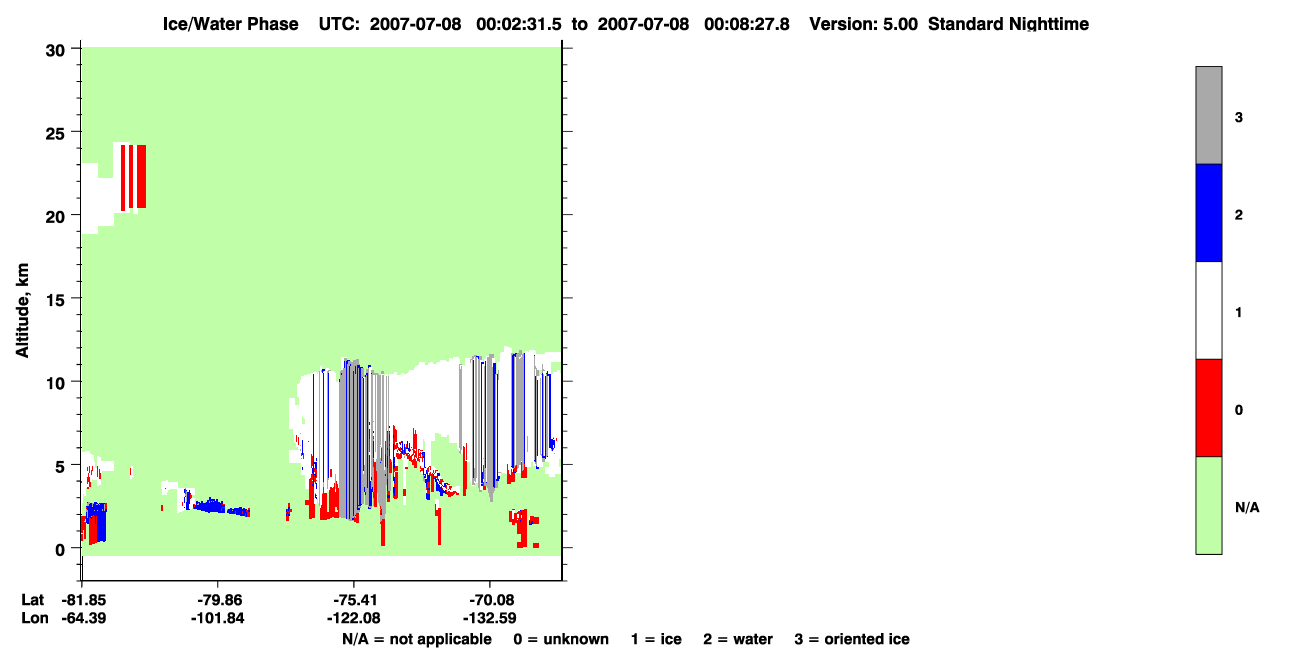
Task: Click the y-axis tick label 25
Action: tap(58, 132)
